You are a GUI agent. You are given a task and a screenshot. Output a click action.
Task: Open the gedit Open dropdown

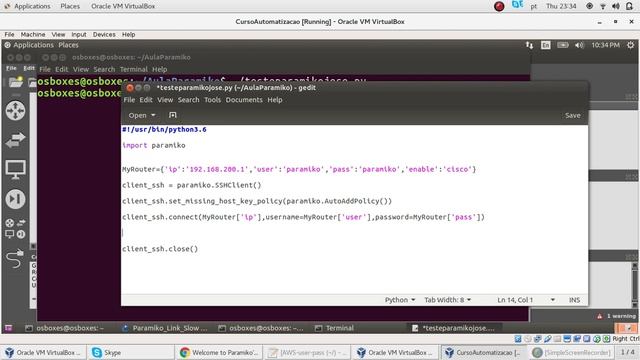click(142, 116)
